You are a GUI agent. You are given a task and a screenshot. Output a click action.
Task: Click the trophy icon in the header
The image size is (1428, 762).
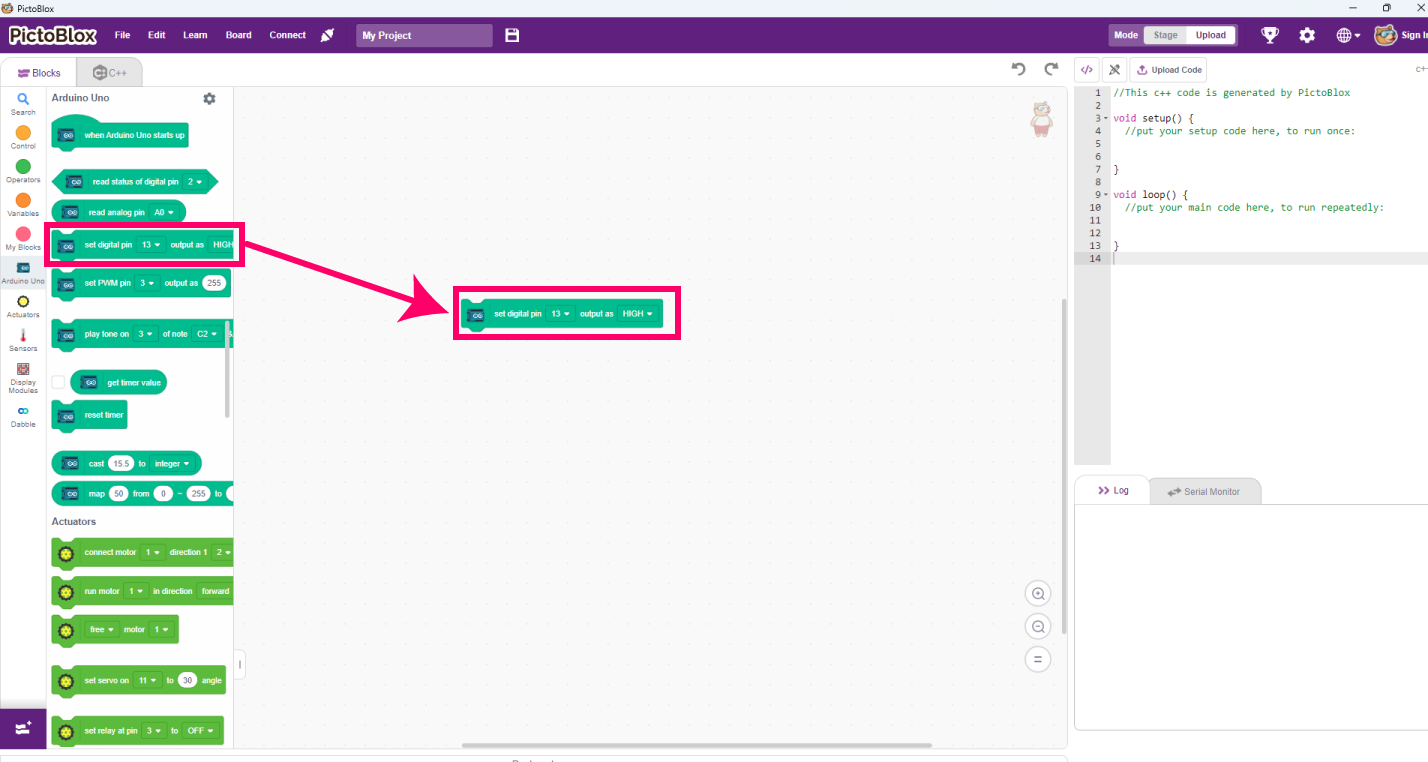coord(1270,35)
